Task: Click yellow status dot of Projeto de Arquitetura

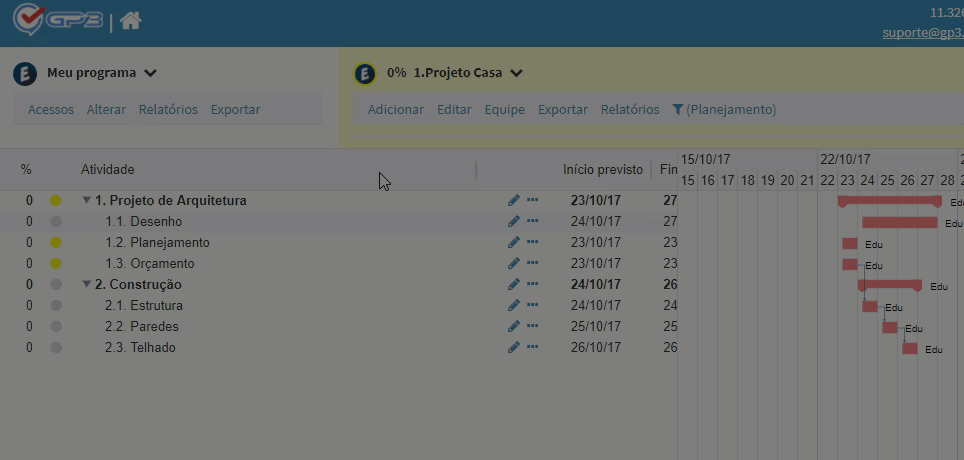Action: tap(56, 200)
